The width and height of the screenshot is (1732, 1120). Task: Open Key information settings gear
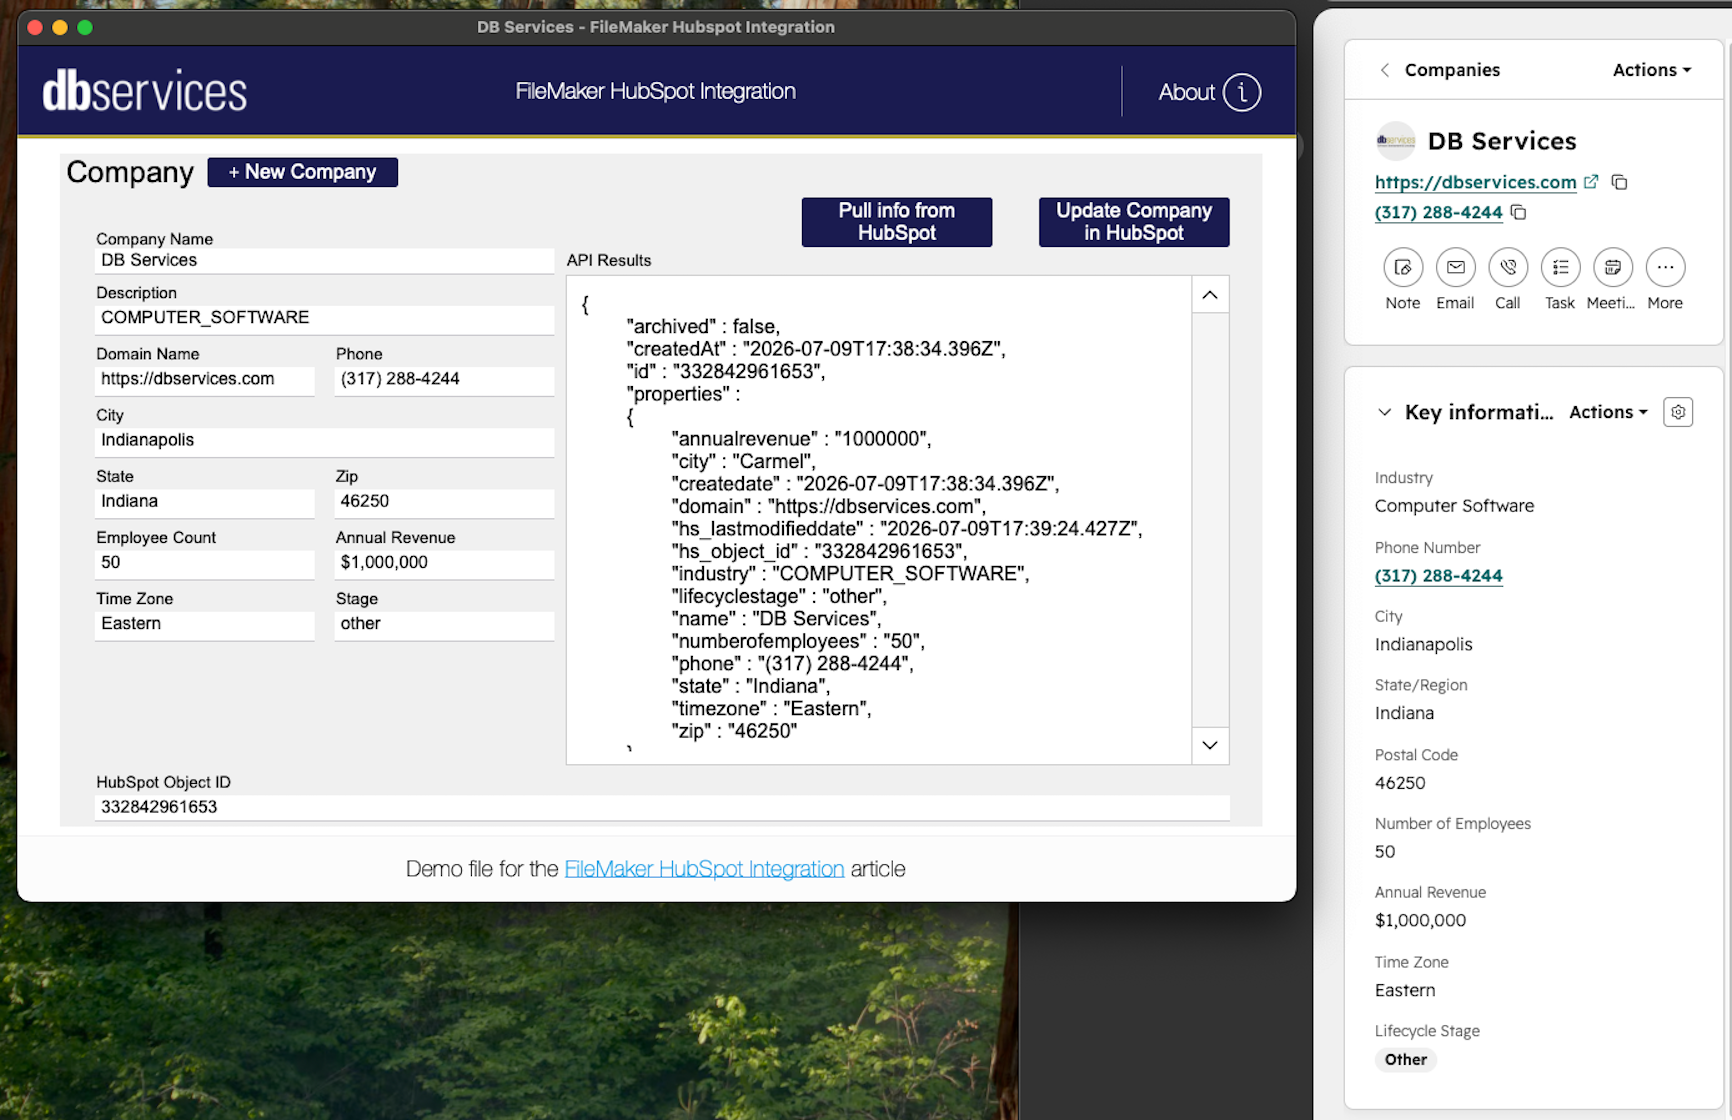coord(1678,412)
